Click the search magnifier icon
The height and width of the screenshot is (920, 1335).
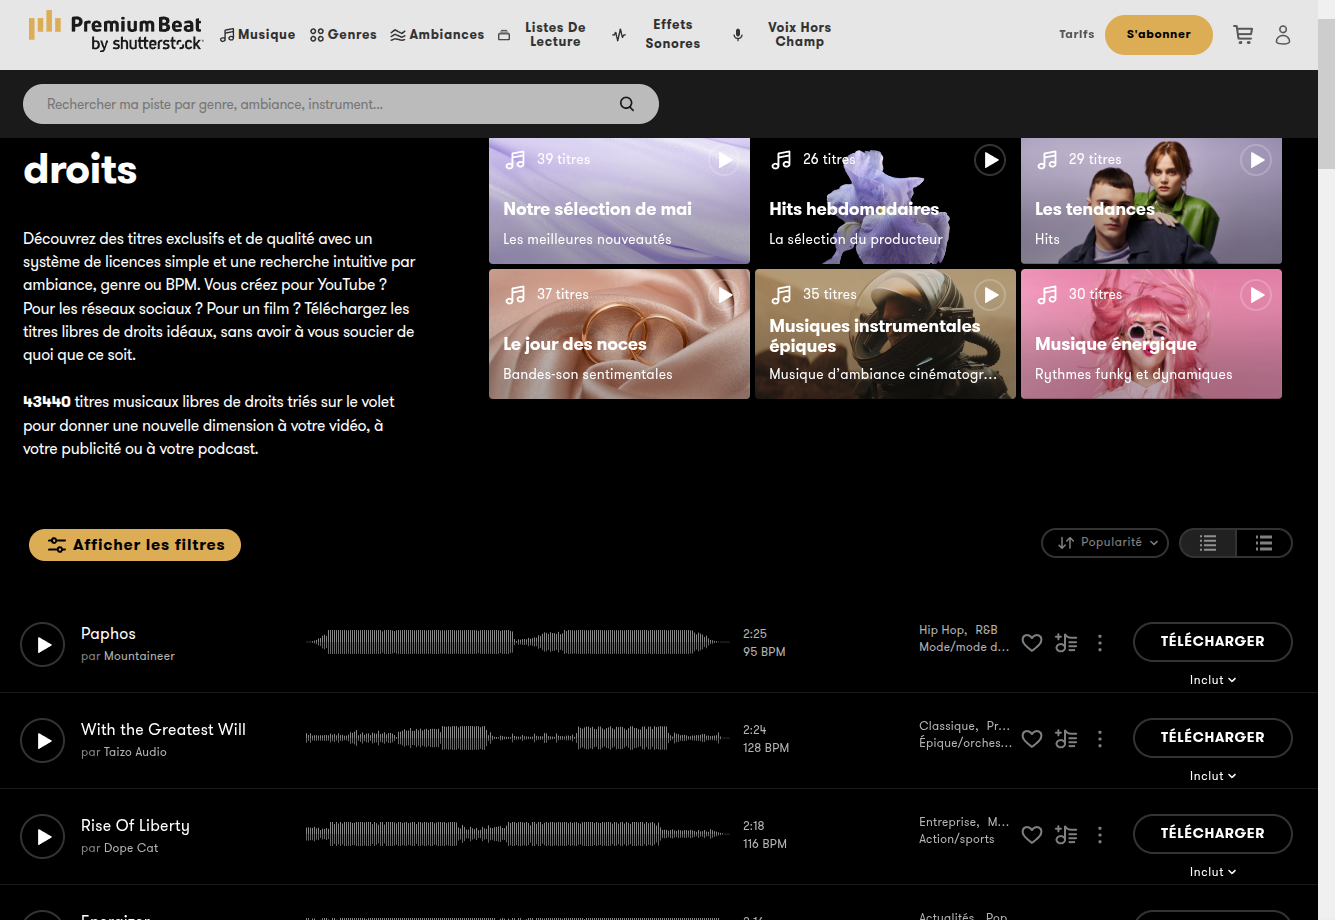click(627, 104)
